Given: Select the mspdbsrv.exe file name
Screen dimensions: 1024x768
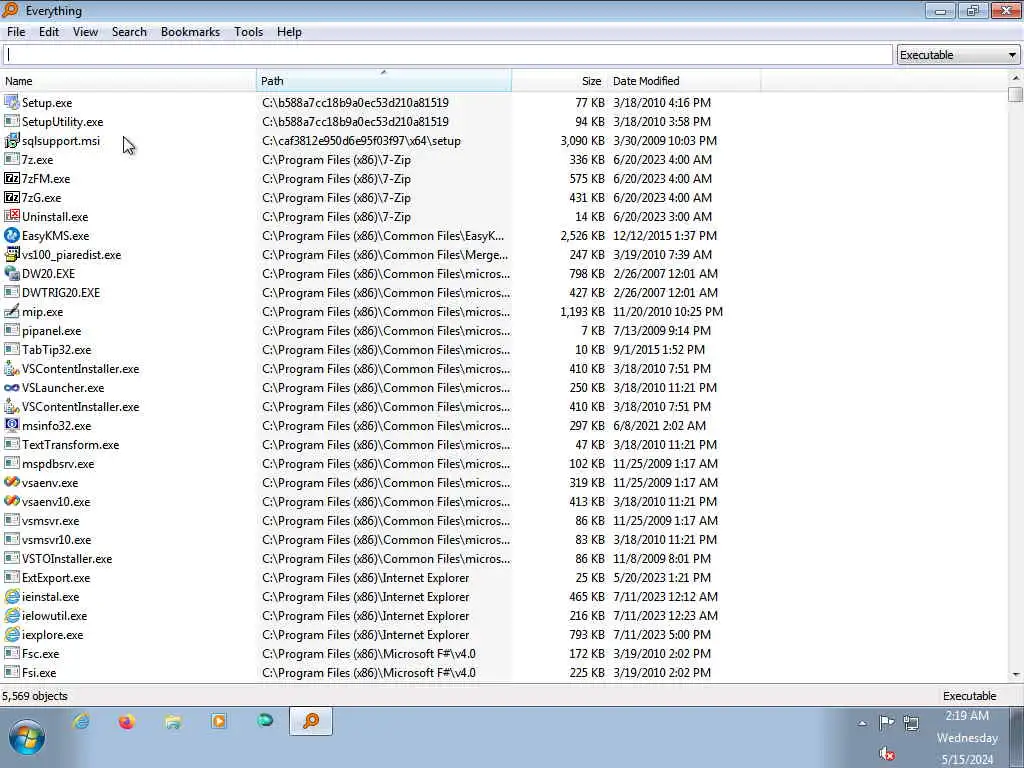Looking at the screenshot, I should (58, 463).
